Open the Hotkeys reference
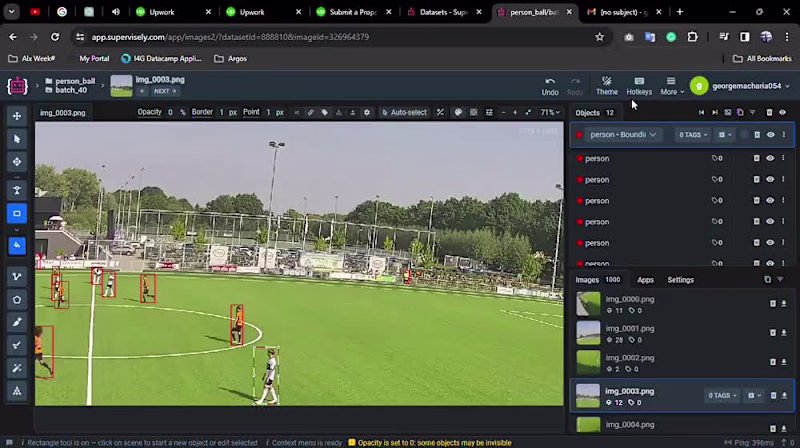The image size is (800, 448). pyautogui.click(x=639, y=86)
